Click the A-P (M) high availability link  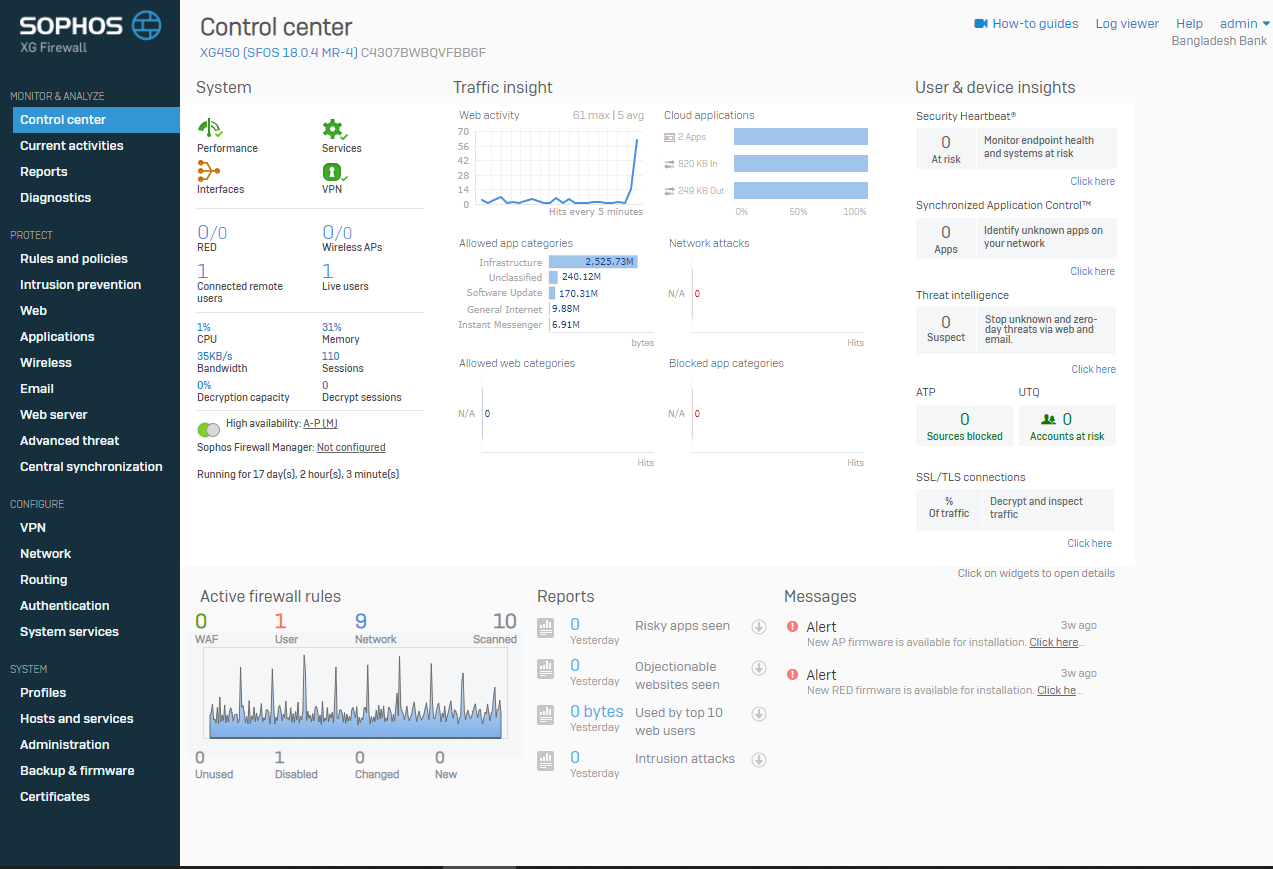click(320, 424)
